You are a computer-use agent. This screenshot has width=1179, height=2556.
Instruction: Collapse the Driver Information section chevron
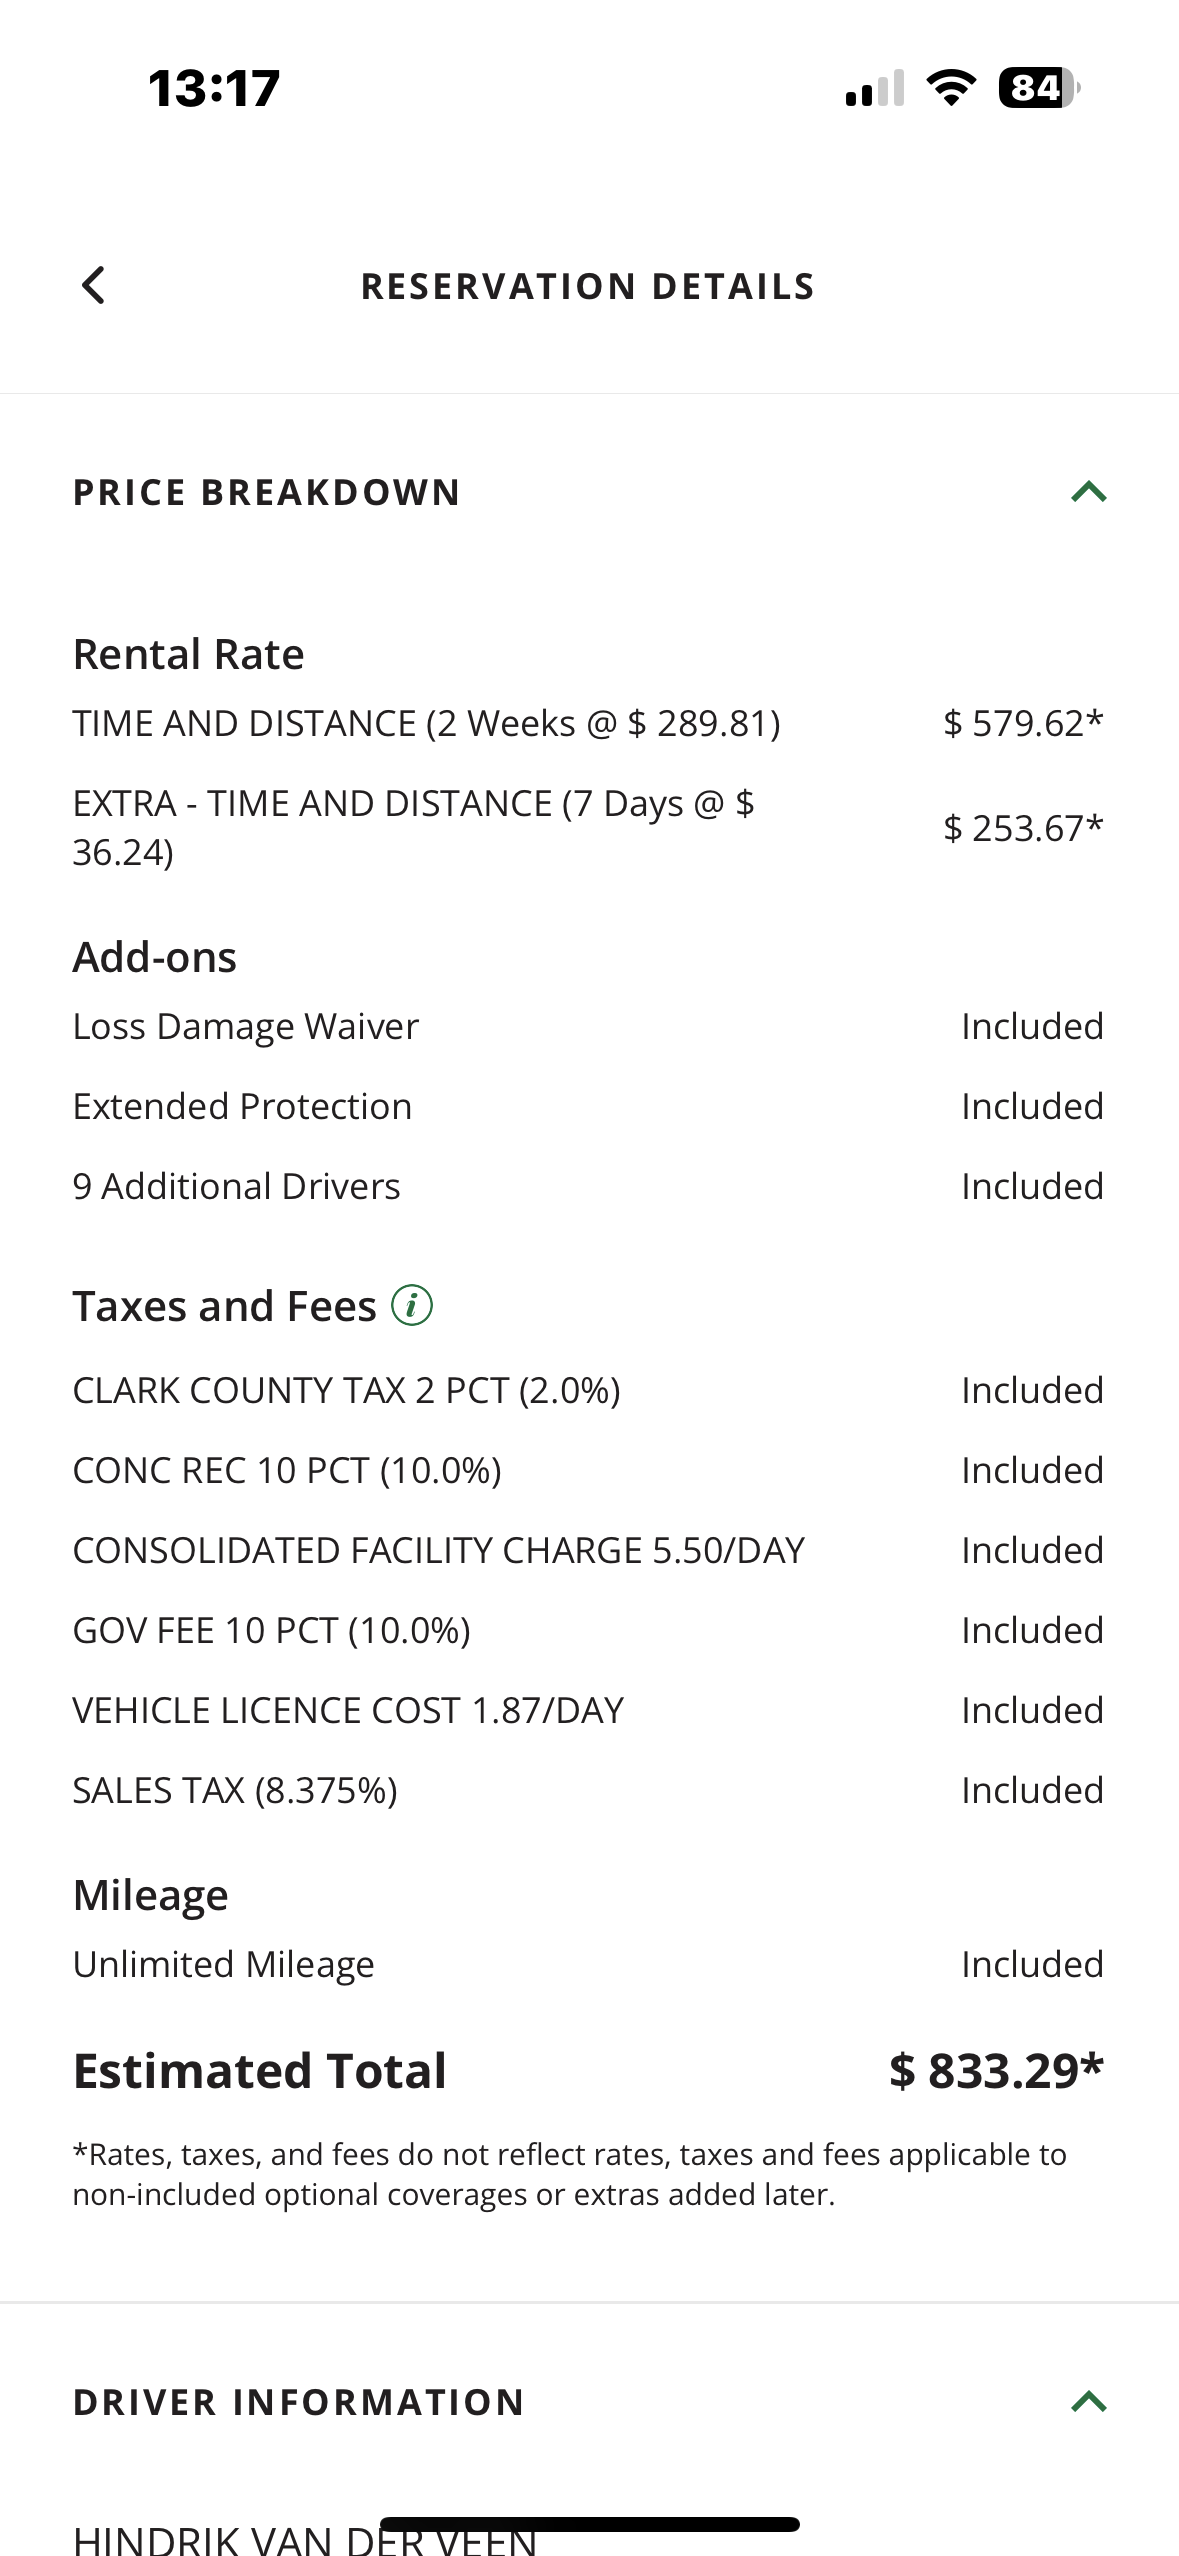[x=1088, y=2401]
